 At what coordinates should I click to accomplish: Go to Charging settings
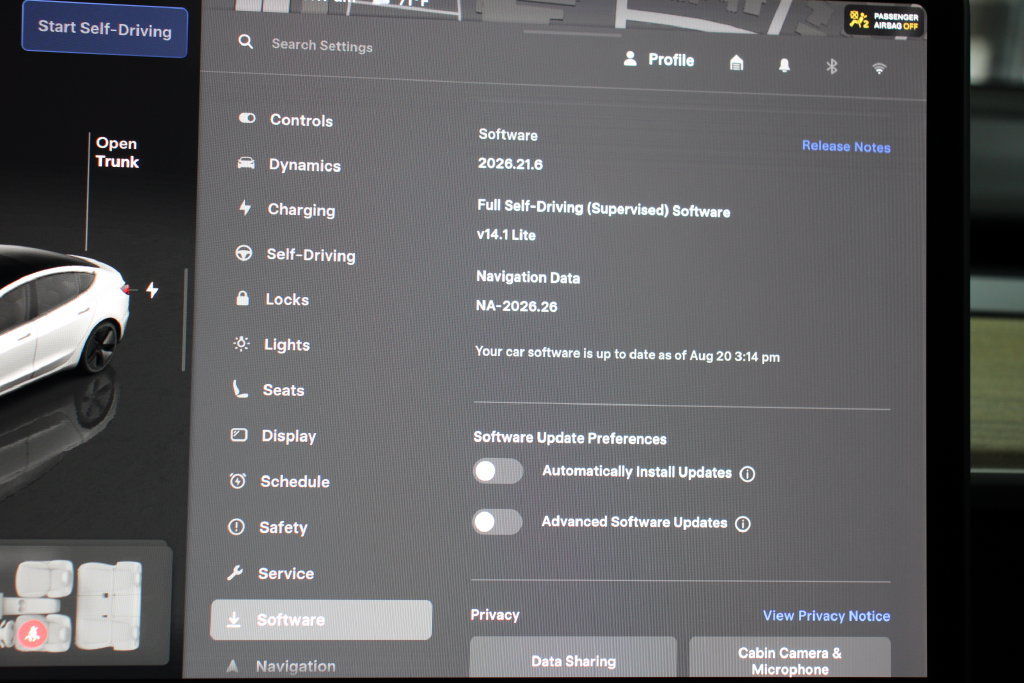pos(287,209)
